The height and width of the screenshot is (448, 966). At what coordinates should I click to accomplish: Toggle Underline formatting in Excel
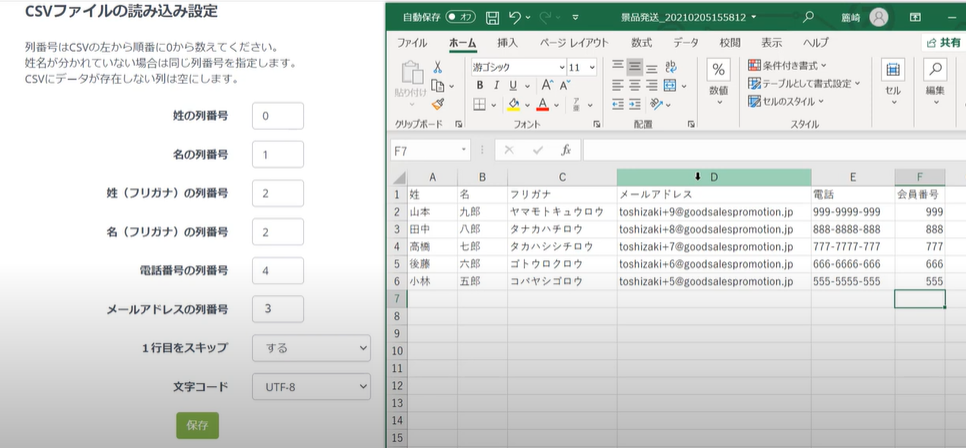pyautogui.click(x=511, y=86)
